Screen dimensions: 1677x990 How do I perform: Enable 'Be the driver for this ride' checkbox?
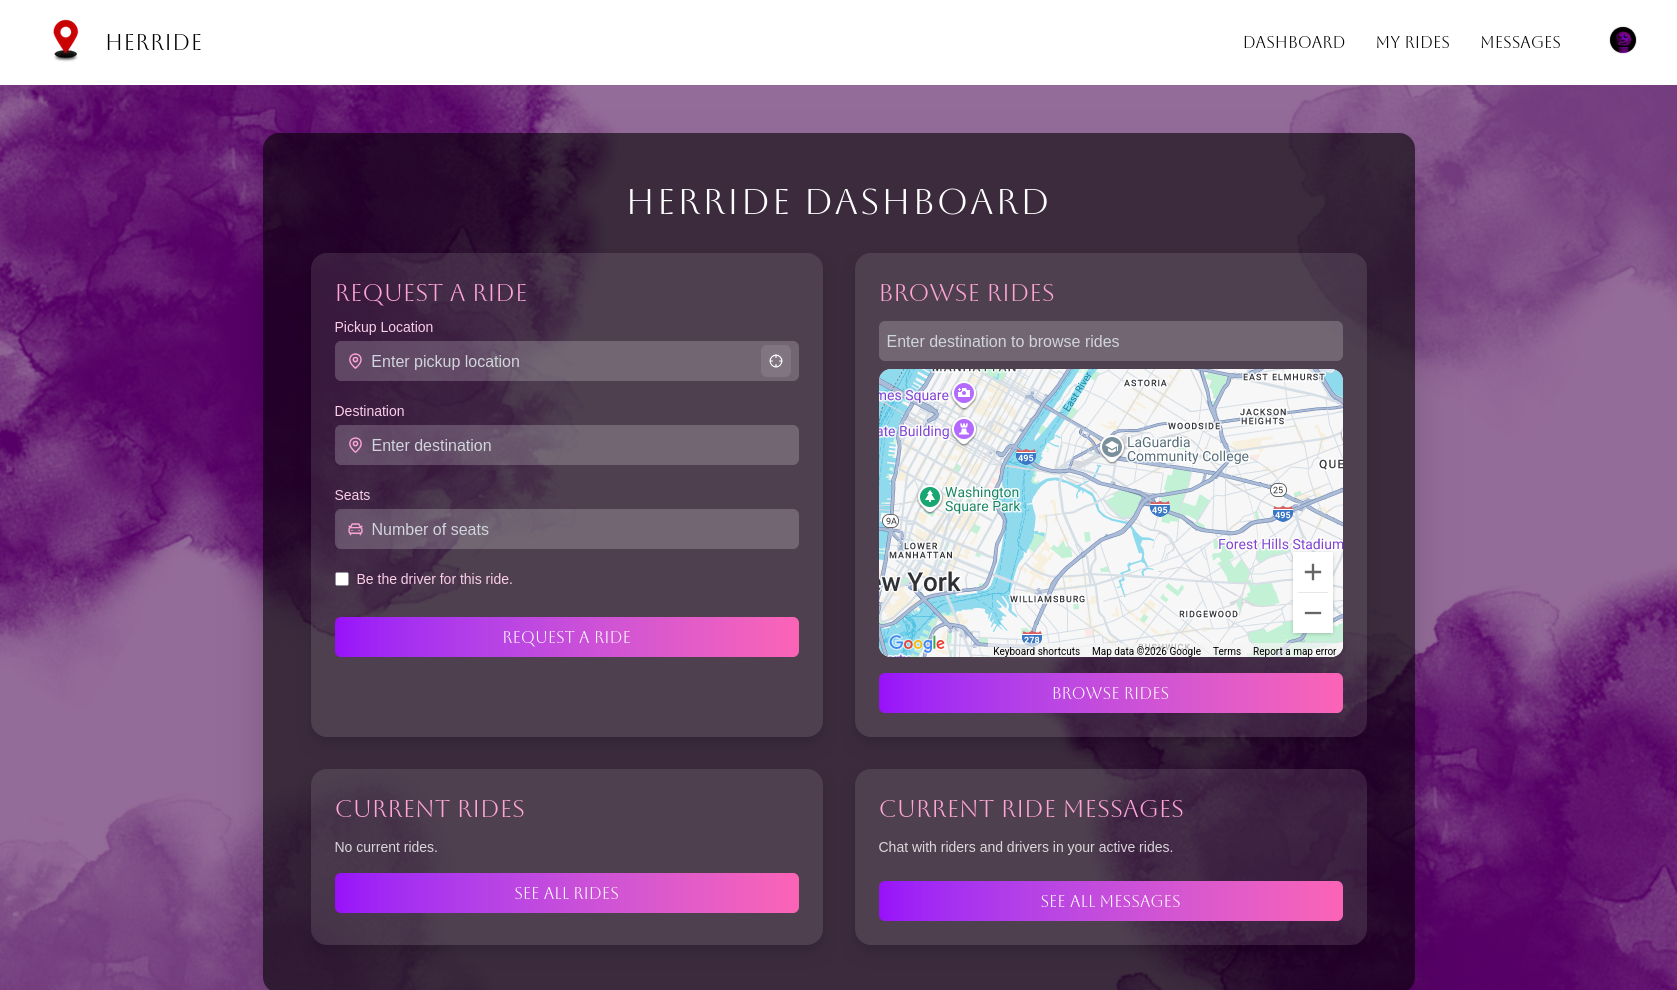(x=342, y=579)
